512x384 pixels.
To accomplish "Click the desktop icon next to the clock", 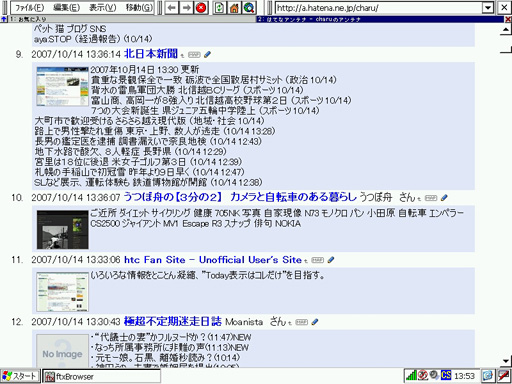I will (x=487, y=376).
